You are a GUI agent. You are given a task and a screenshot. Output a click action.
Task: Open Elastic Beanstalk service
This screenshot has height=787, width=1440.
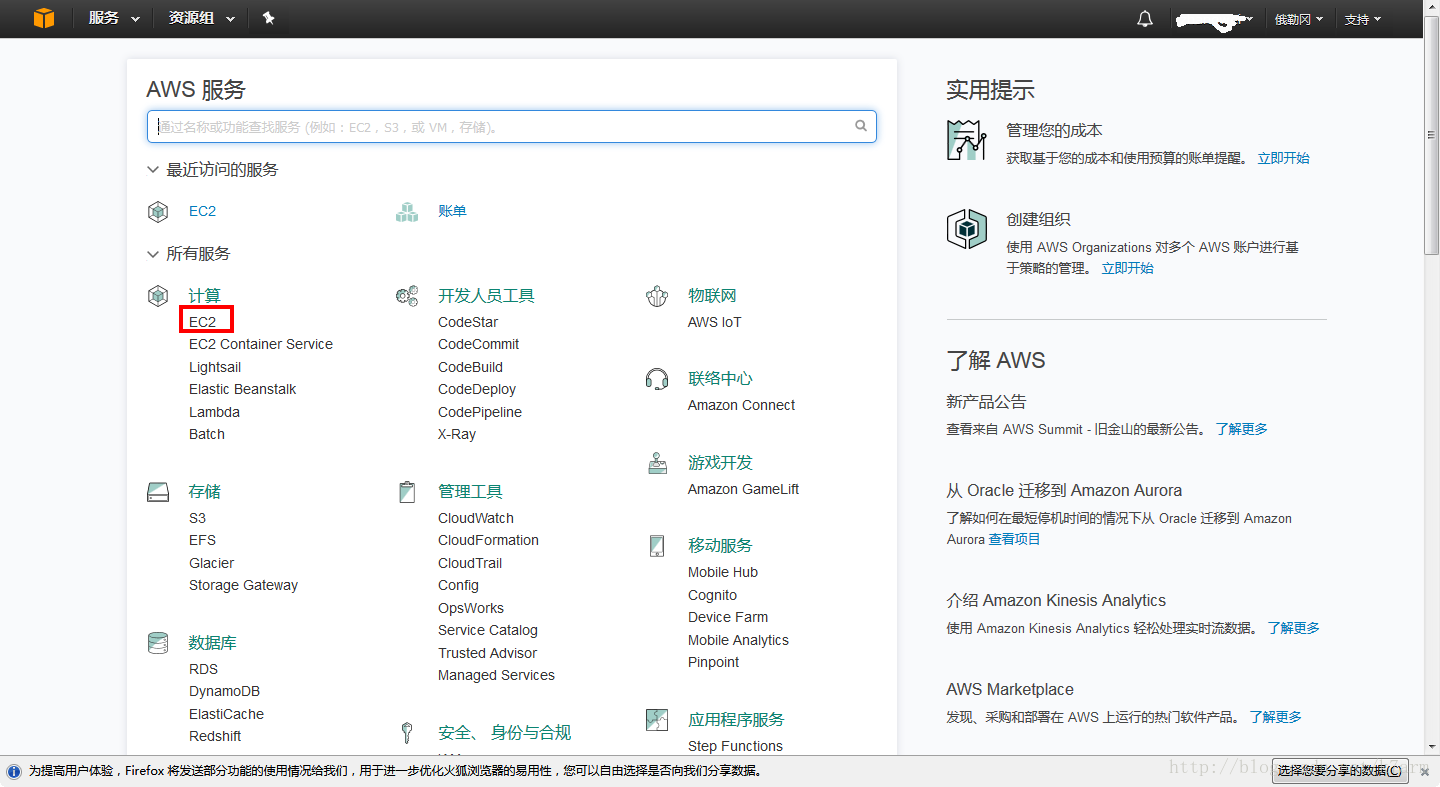click(x=243, y=389)
